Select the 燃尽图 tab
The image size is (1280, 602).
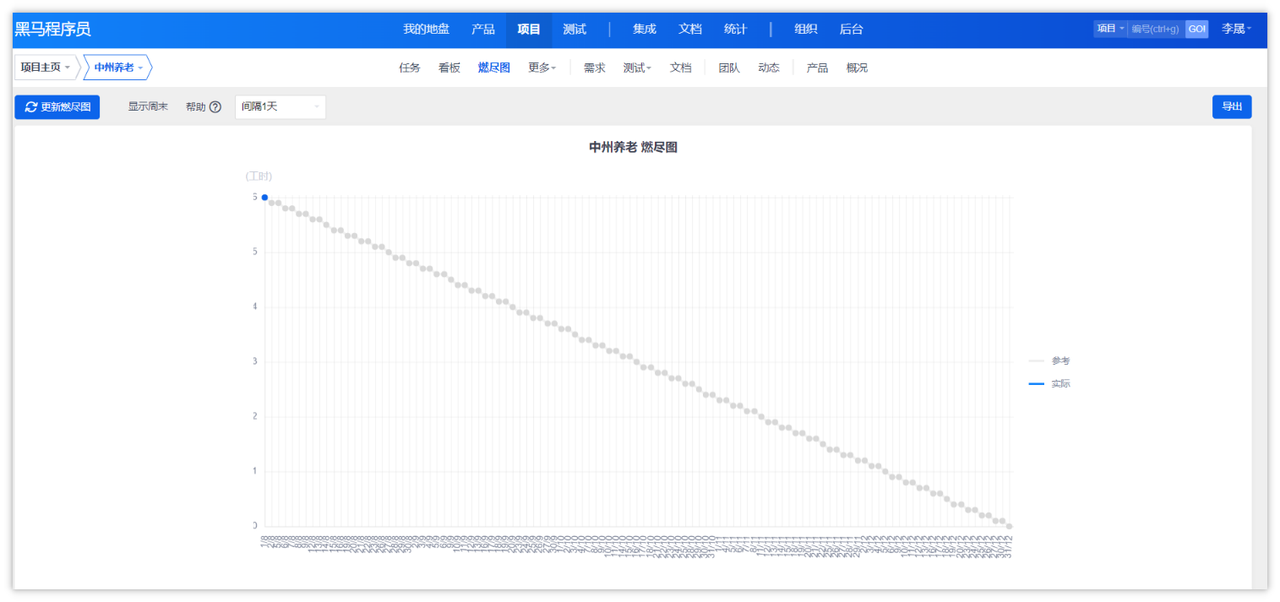pyautogui.click(x=494, y=68)
